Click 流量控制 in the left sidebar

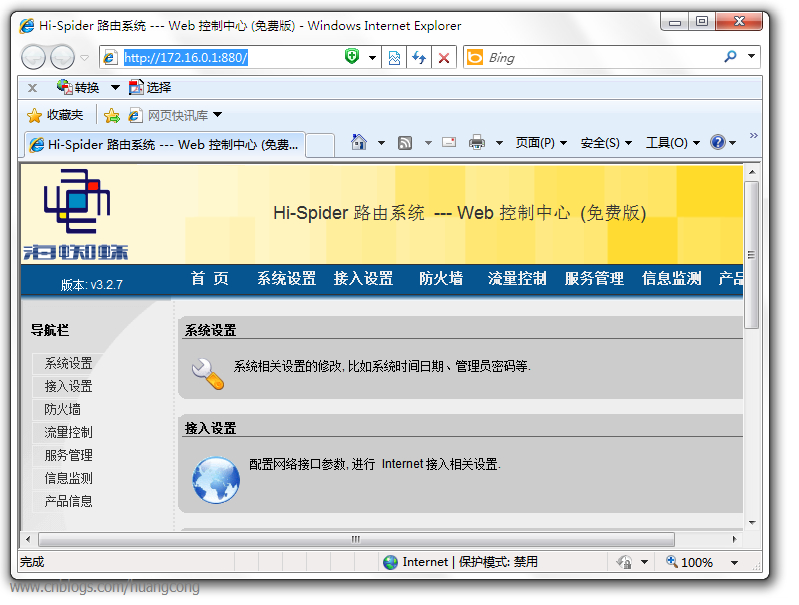[68, 432]
